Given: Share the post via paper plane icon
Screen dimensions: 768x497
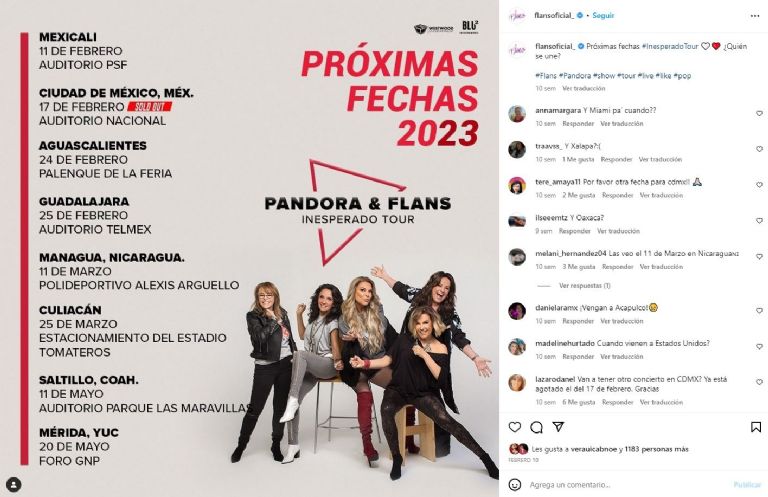Looking at the screenshot, I should (x=558, y=427).
